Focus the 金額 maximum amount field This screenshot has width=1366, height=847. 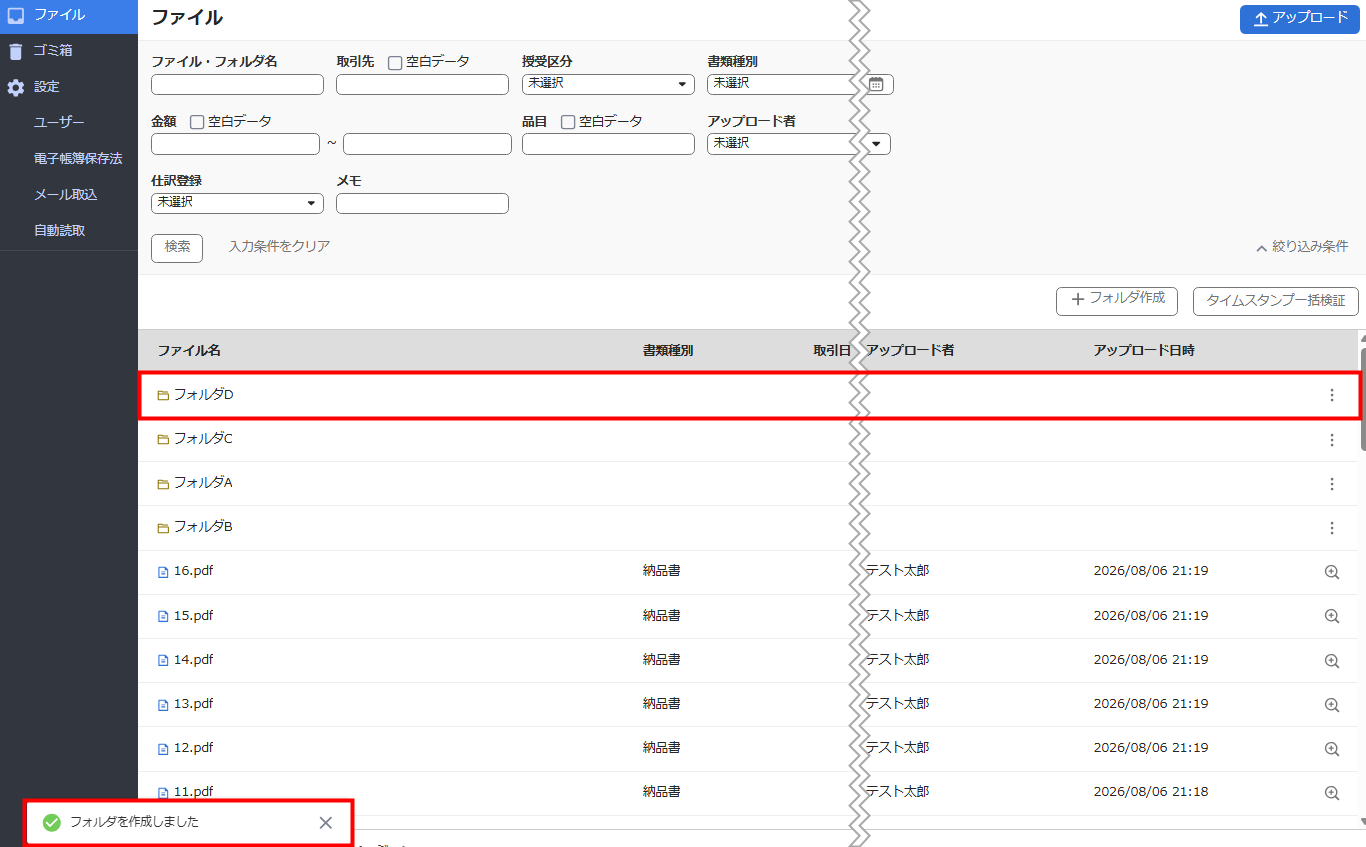(427, 144)
